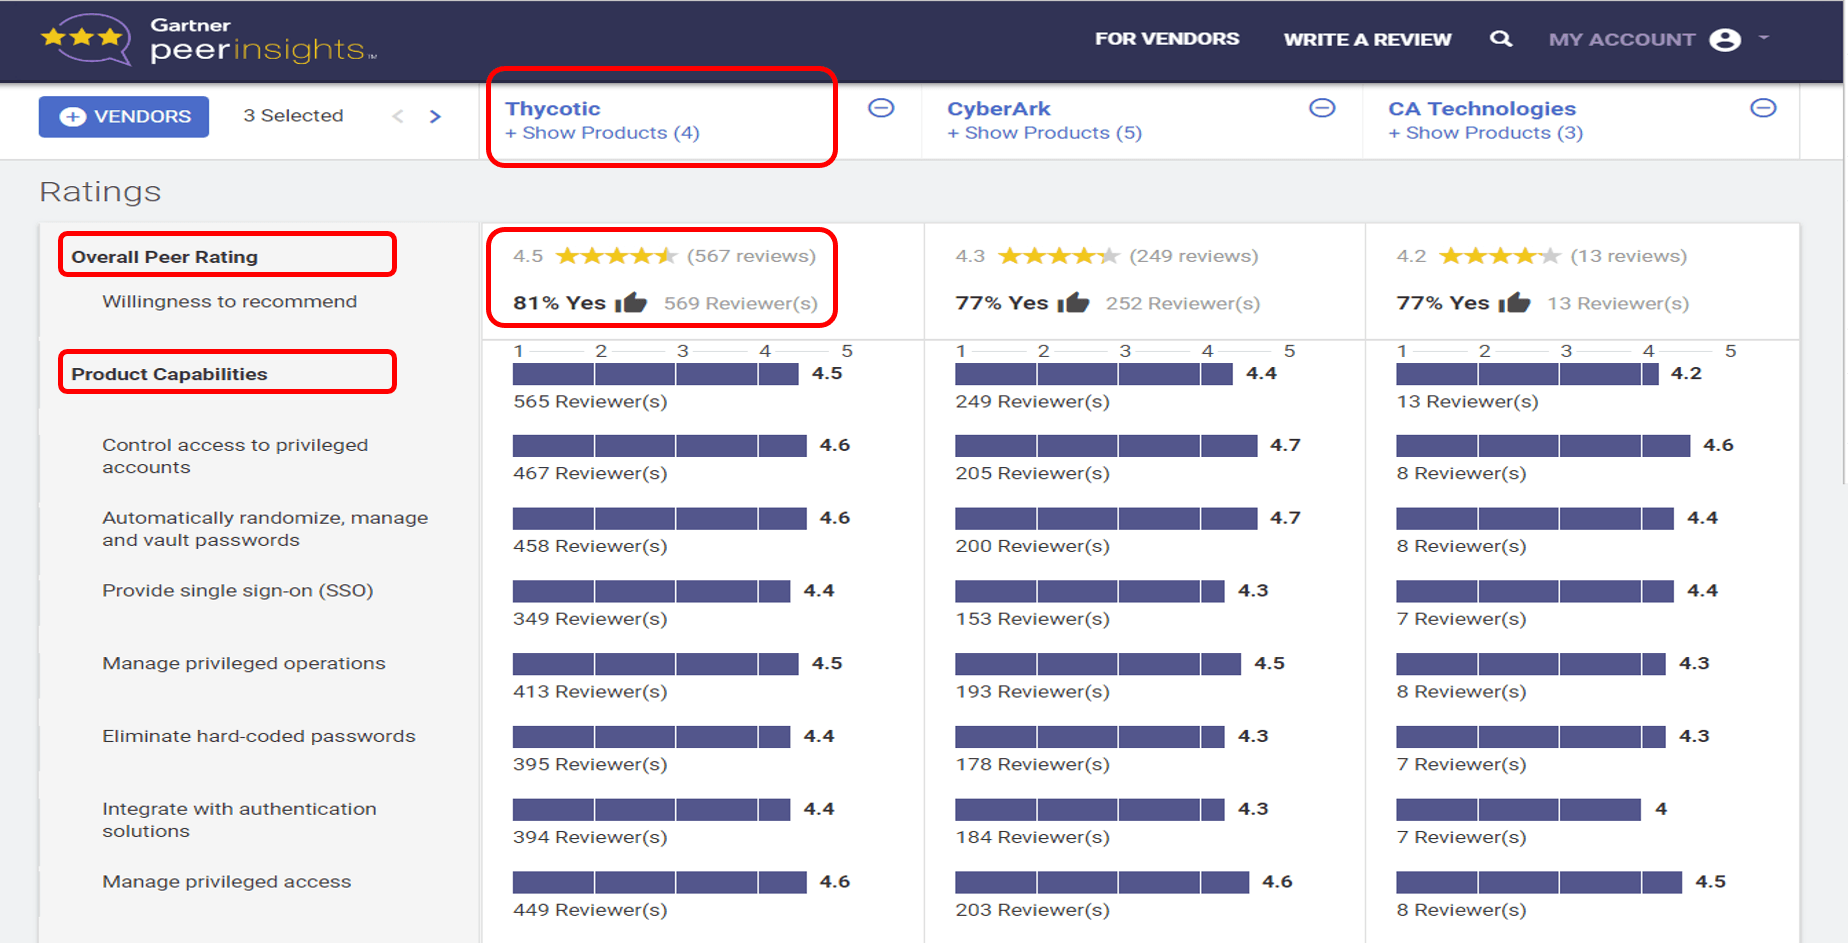
Task: Click CyberArk 4.3 star rating
Action: 1059,256
